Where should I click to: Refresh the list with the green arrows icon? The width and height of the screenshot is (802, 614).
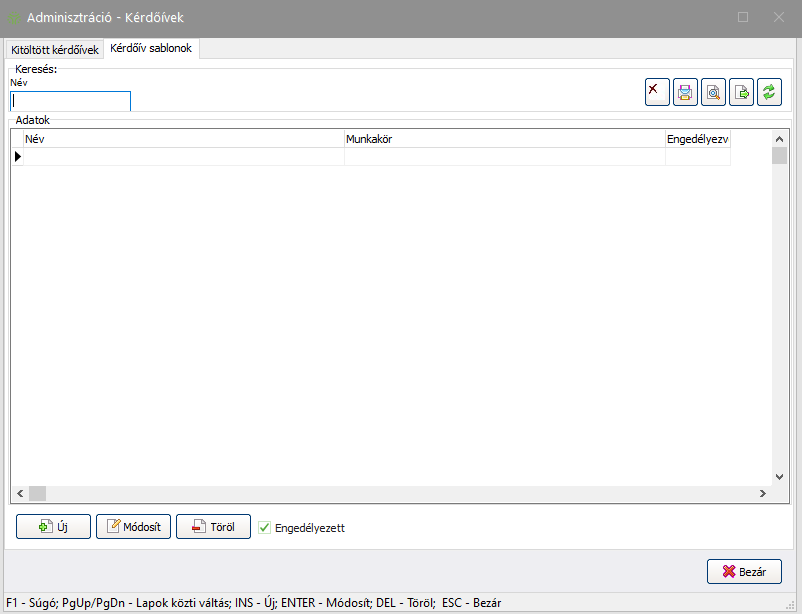pos(769,92)
